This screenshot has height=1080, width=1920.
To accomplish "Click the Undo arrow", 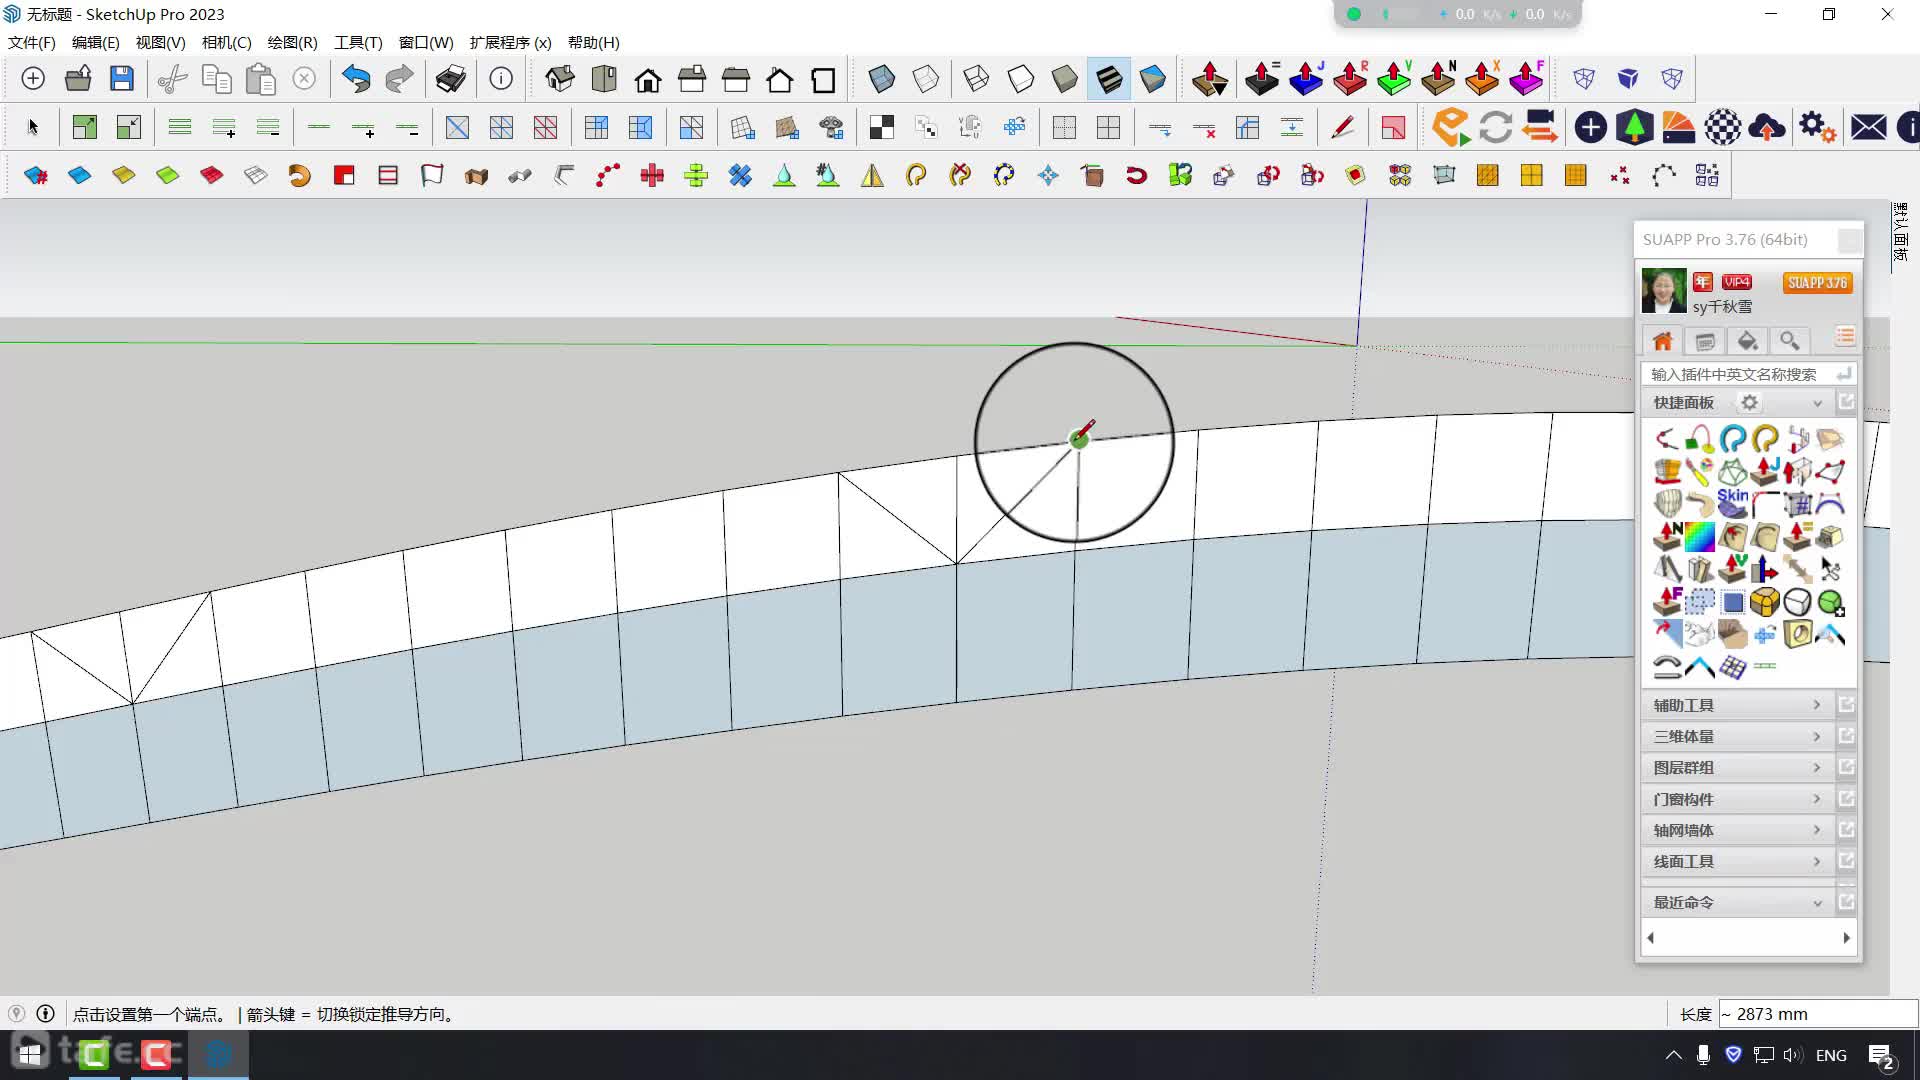I will tap(356, 79).
